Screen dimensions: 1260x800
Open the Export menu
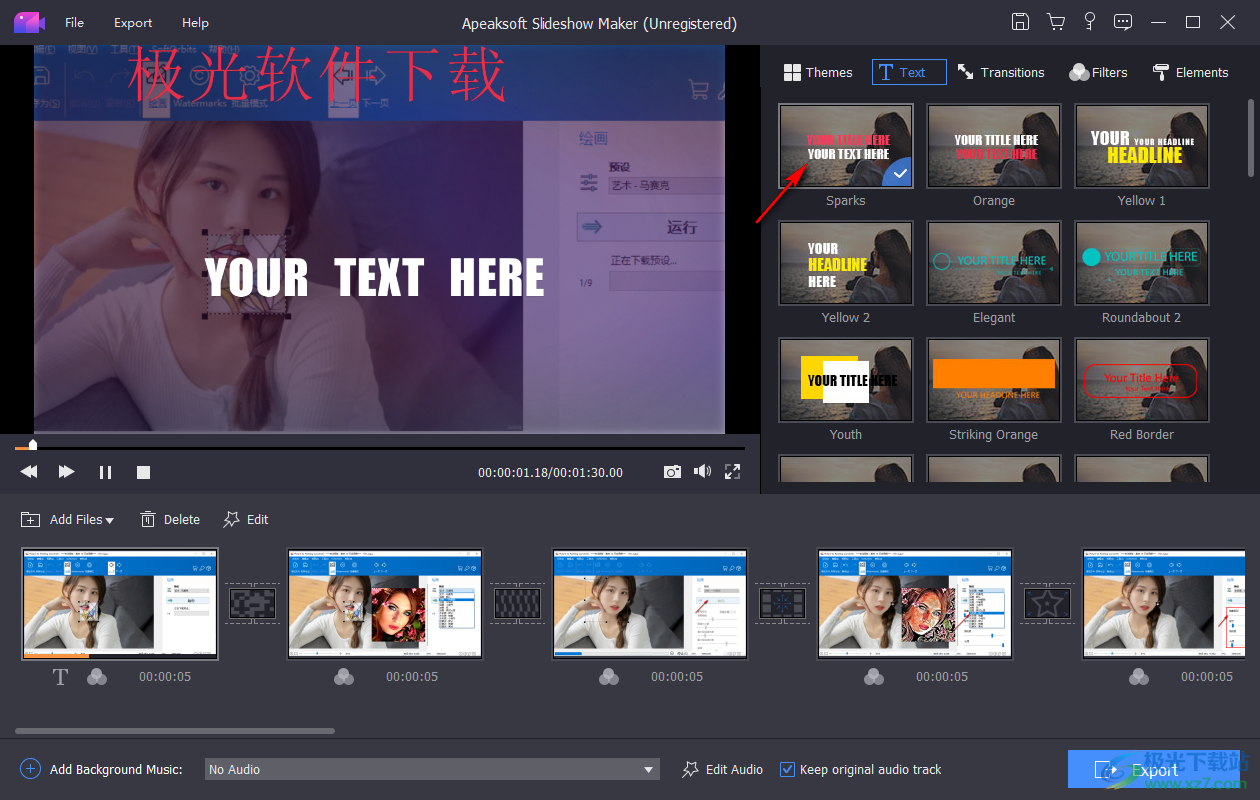click(x=133, y=22)
